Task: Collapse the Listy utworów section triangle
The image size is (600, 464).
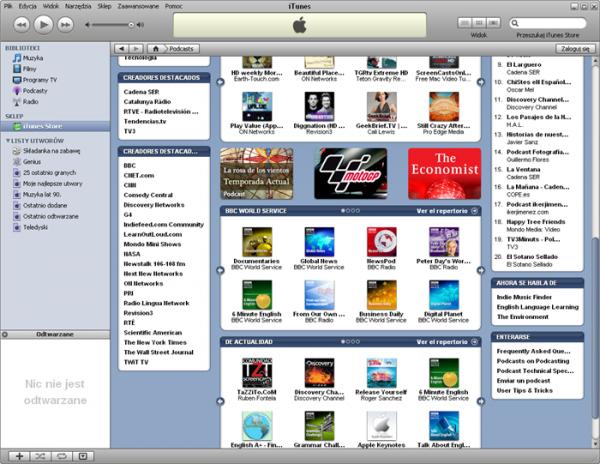Action: tap(7, 140)
